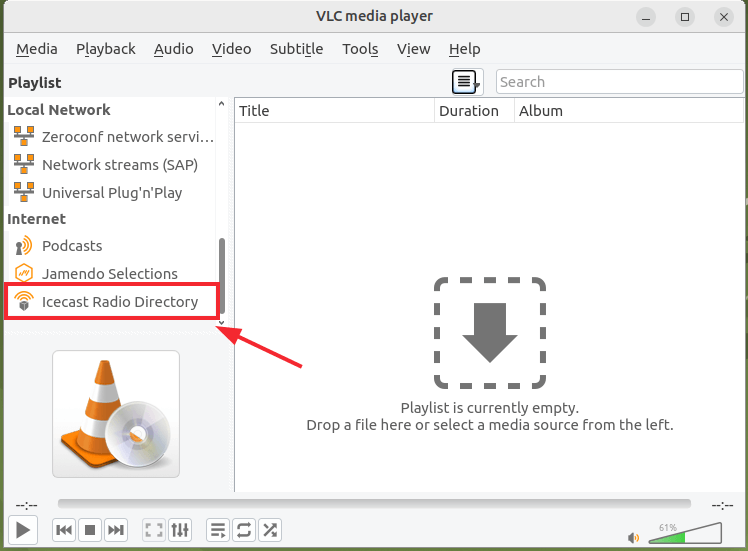Open Podcasts in Internet section
The height and width of the screenshot is (551, 748).
click(113, 246)
